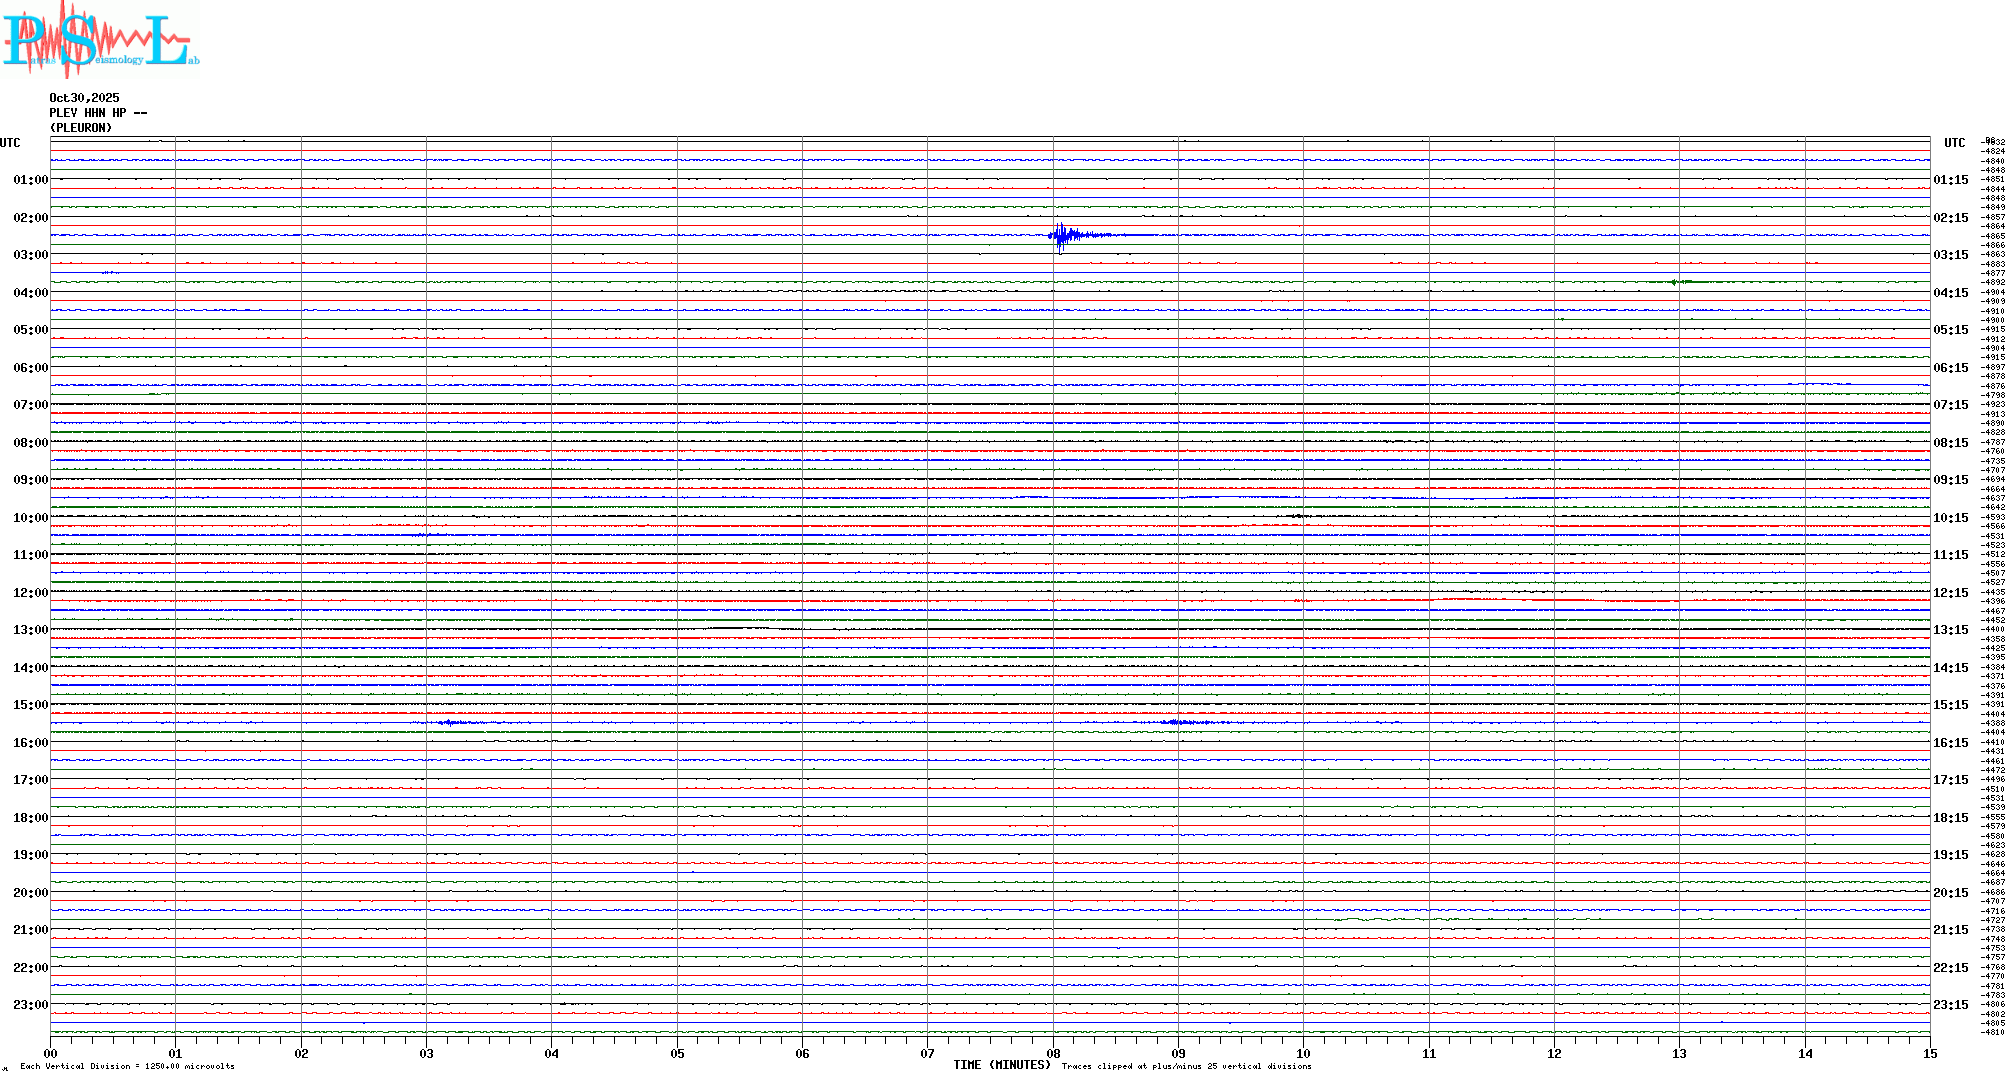Click the UTC label at top left
The height and width of the screenshot is (1080, 2010).
10,143
